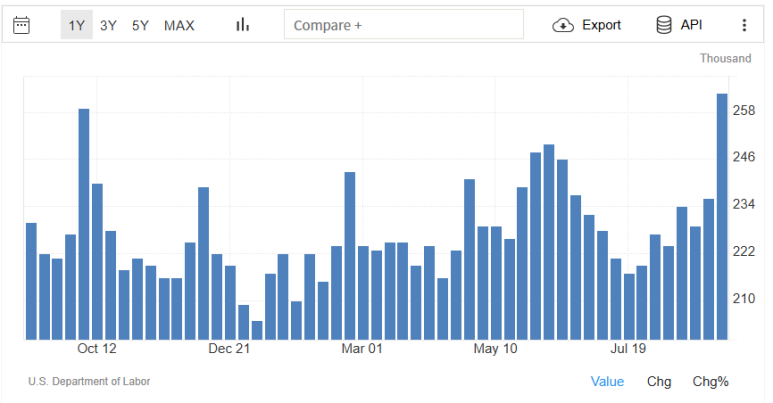Open the three-dot more options menu
Screen dimensions: 773x403
click(743, 25)
